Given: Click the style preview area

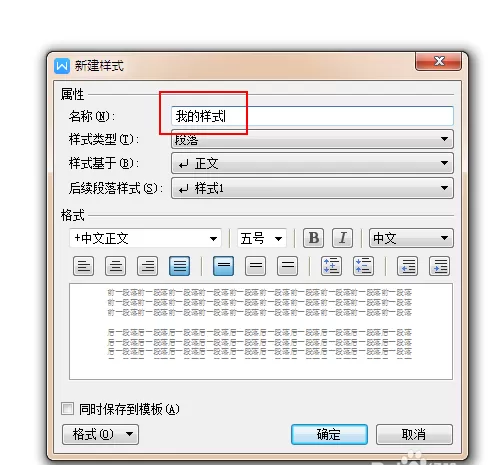Looking at the screenshot, I should pyautogui.click(x=261, y=331).
